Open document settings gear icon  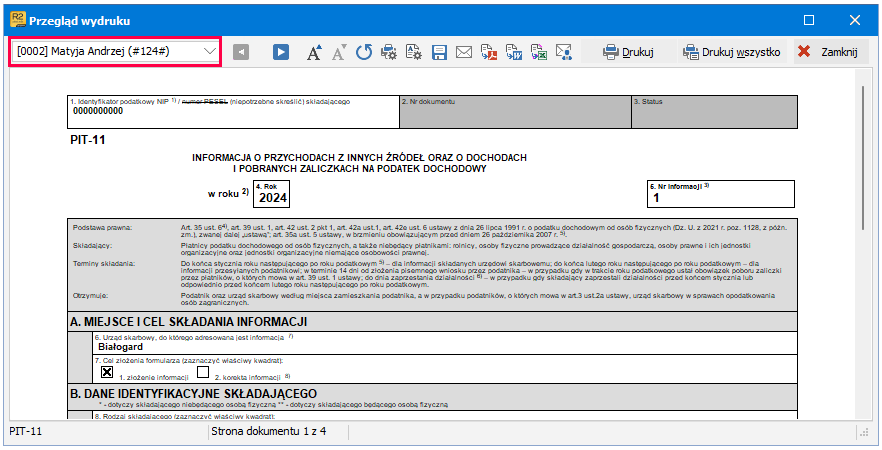(413, 52)
